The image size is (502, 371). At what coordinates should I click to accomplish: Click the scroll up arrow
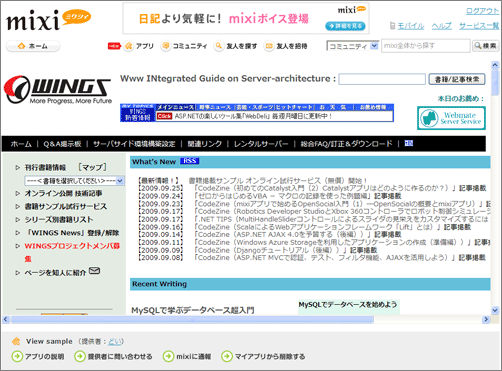495,65
